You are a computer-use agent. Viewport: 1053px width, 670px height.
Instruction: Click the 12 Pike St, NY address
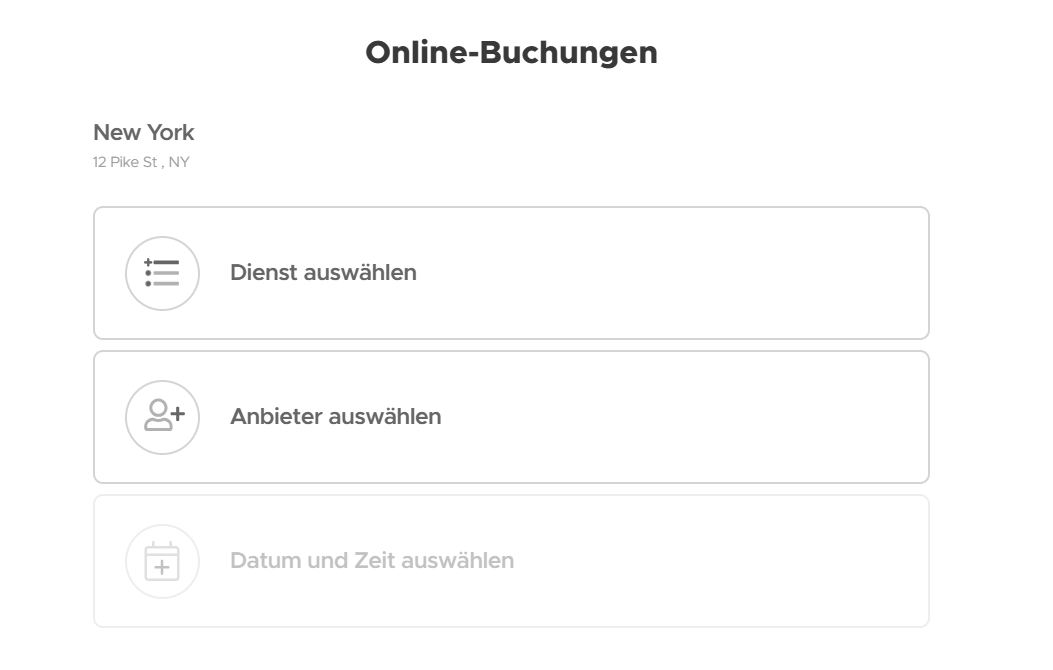coord(141,162)
